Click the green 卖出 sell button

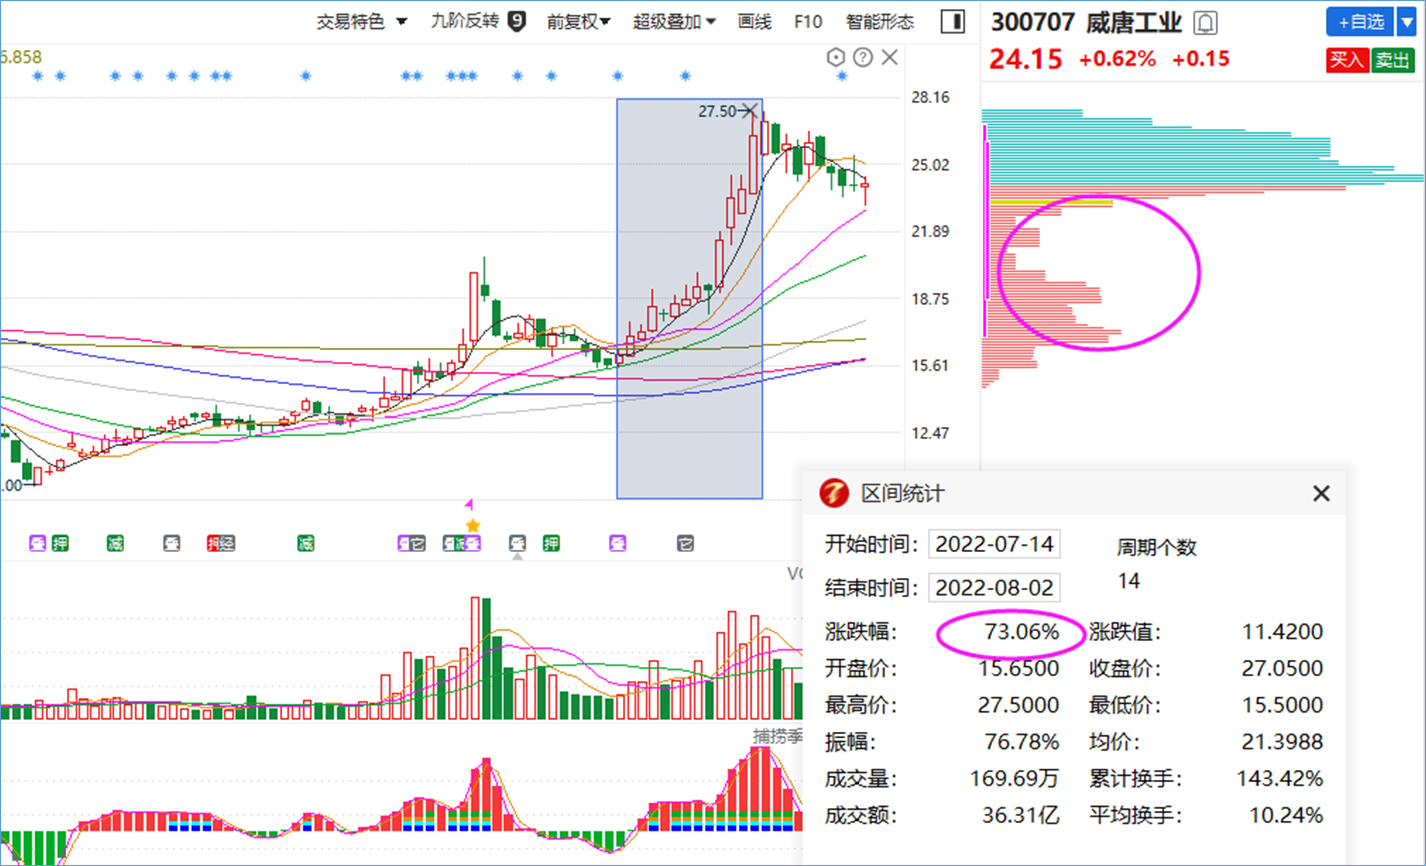pos(1393,60)
